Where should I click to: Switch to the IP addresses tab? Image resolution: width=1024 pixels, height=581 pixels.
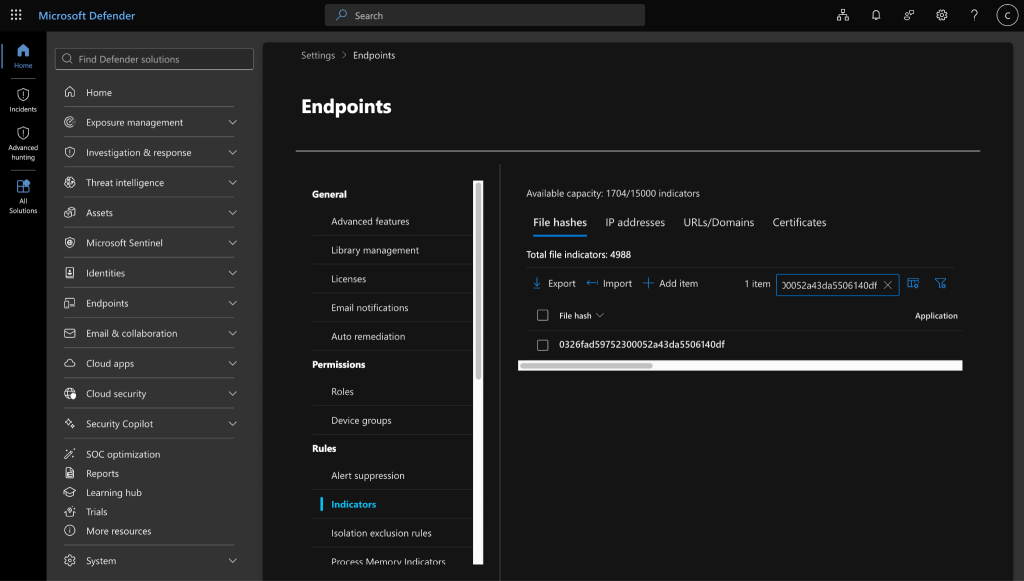pos(635,223)
